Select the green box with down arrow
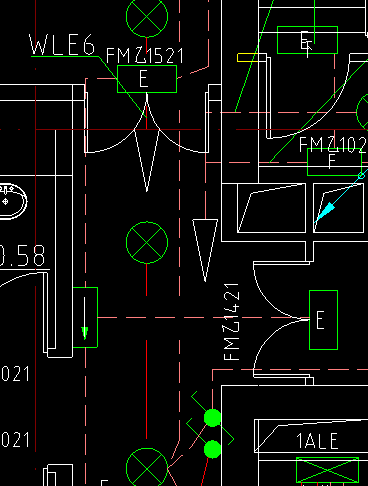 (x=85, y=317)
